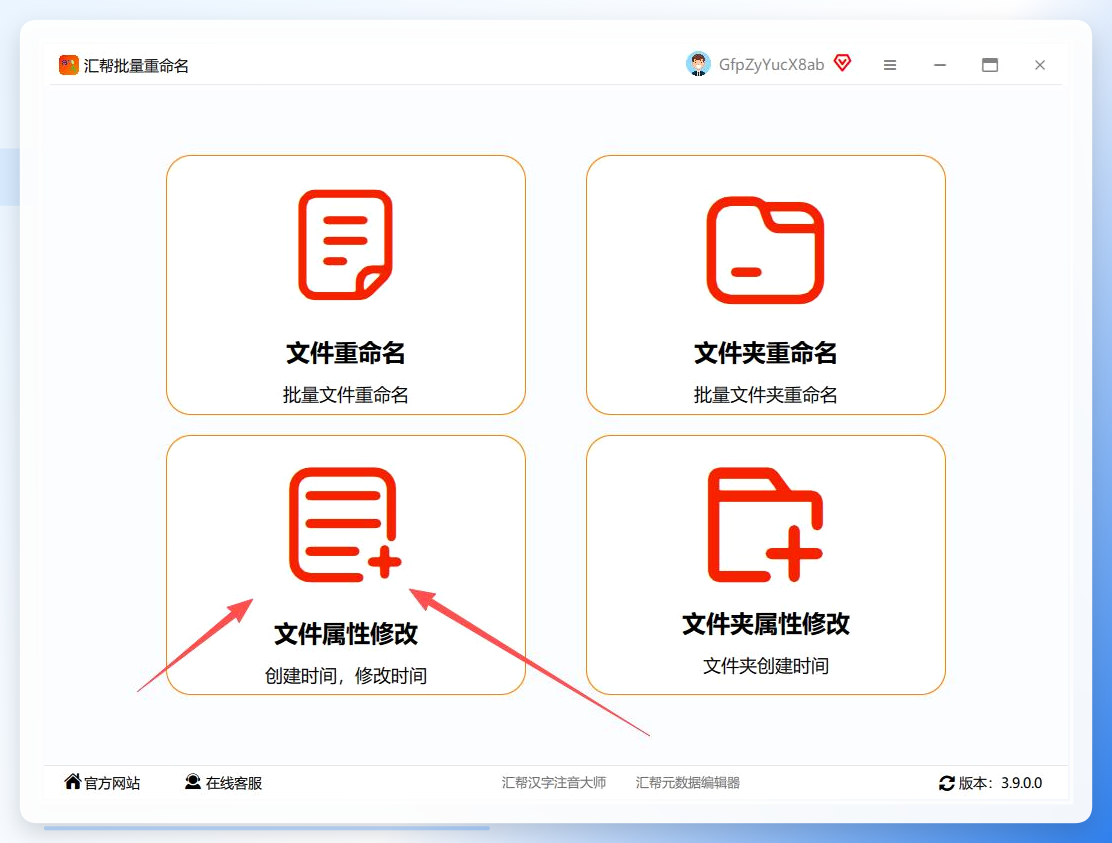Open 汇帮元数据编辑器 link

[x=688, y=783]
